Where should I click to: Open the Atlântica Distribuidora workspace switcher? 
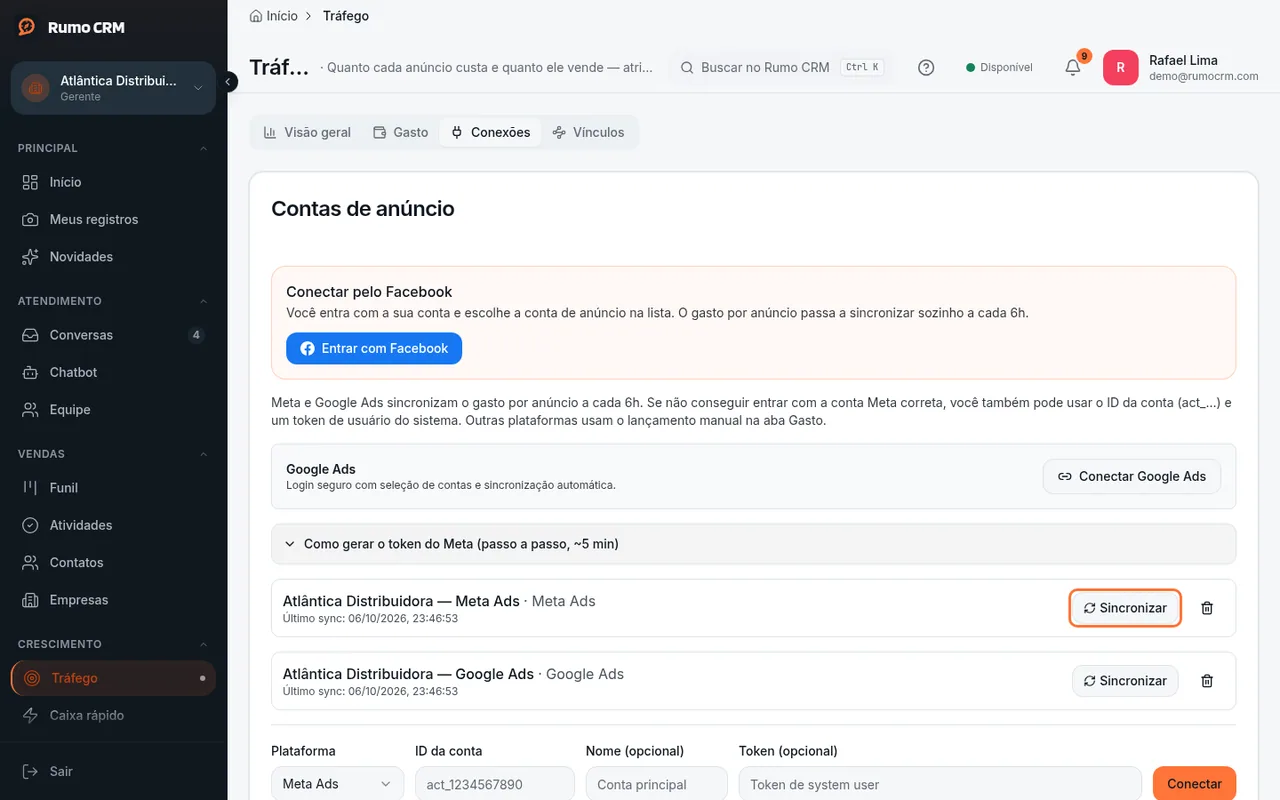point(113,88)
